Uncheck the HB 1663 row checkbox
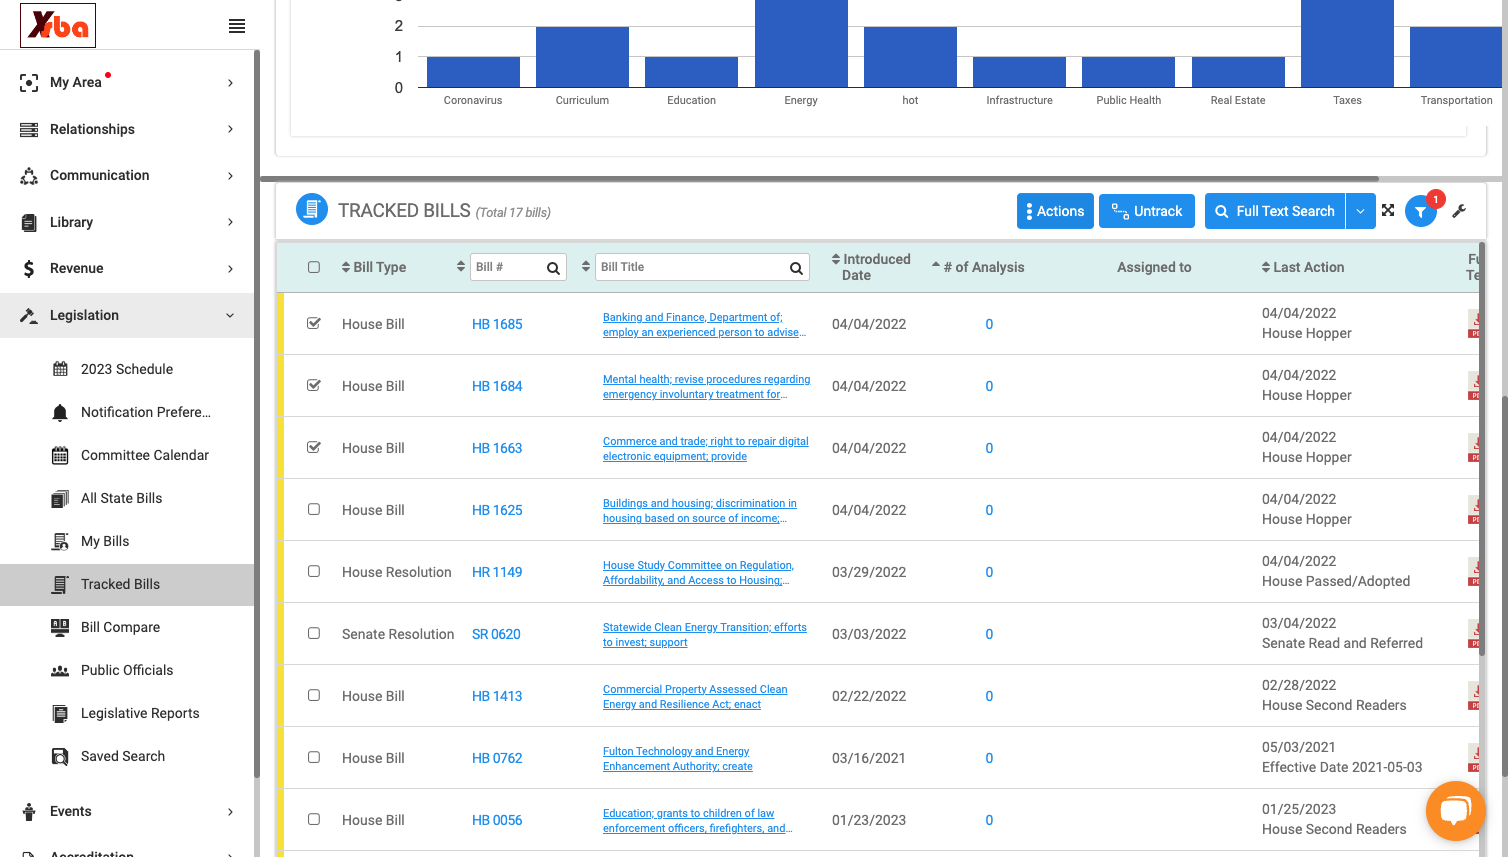Viewport: 1508px width, 857px height. [x=314, y=447]
